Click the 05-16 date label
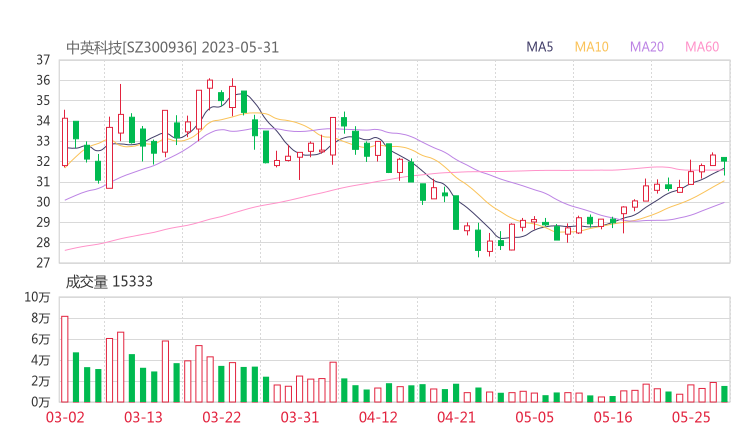740x440 pixels. click(613, 417)
